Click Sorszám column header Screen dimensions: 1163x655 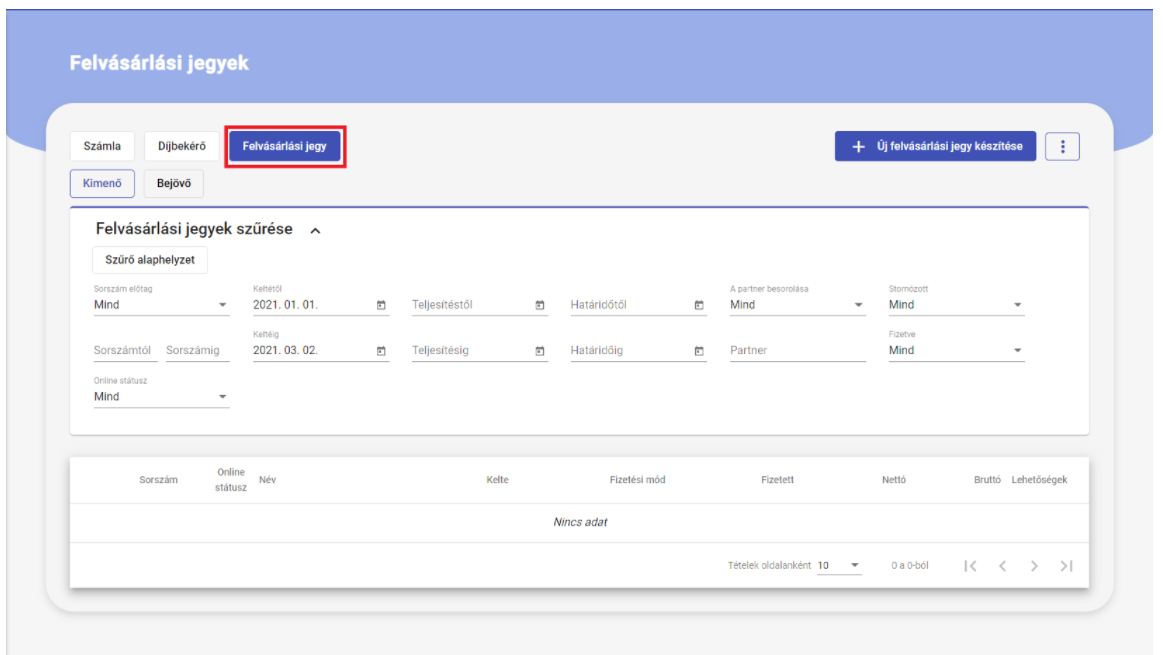tap(158, 480)
